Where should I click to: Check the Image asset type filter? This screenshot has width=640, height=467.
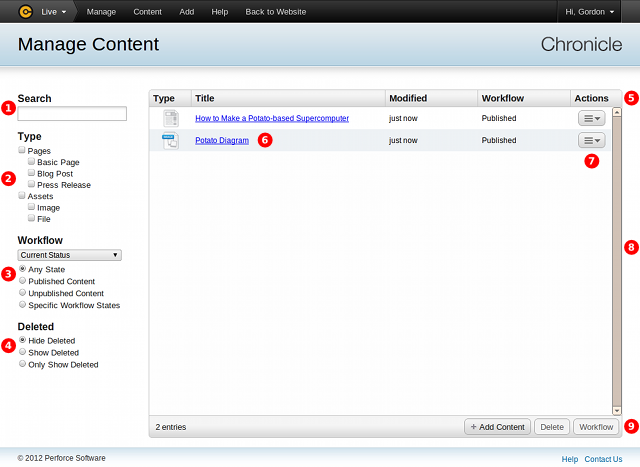(33, 208)
